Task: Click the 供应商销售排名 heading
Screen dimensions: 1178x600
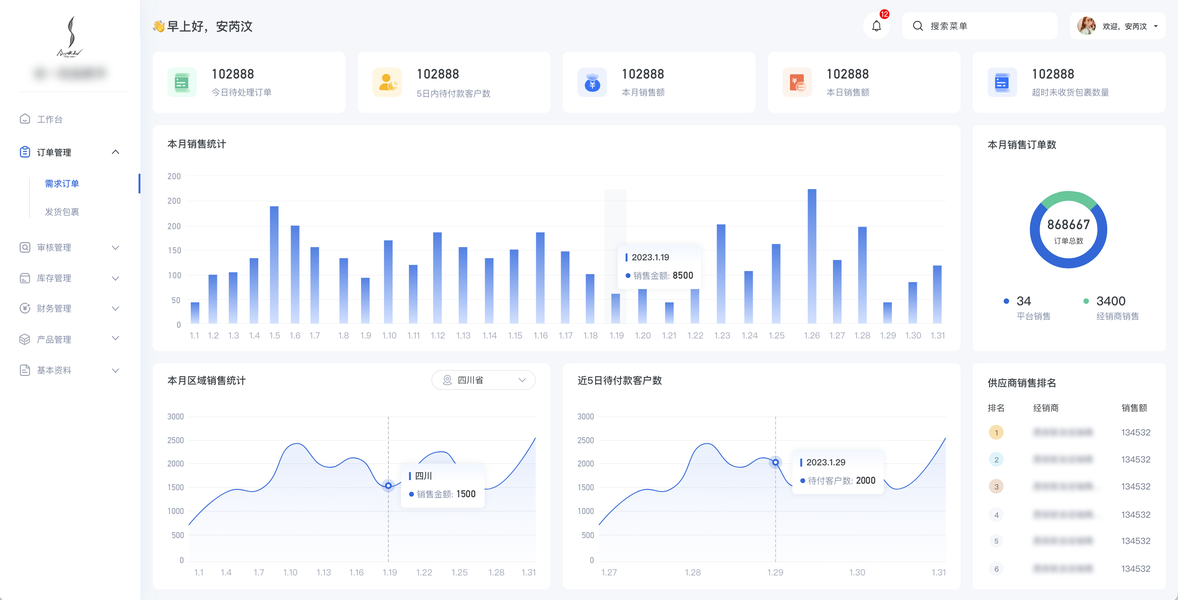Action: [x=1022, y=383]
